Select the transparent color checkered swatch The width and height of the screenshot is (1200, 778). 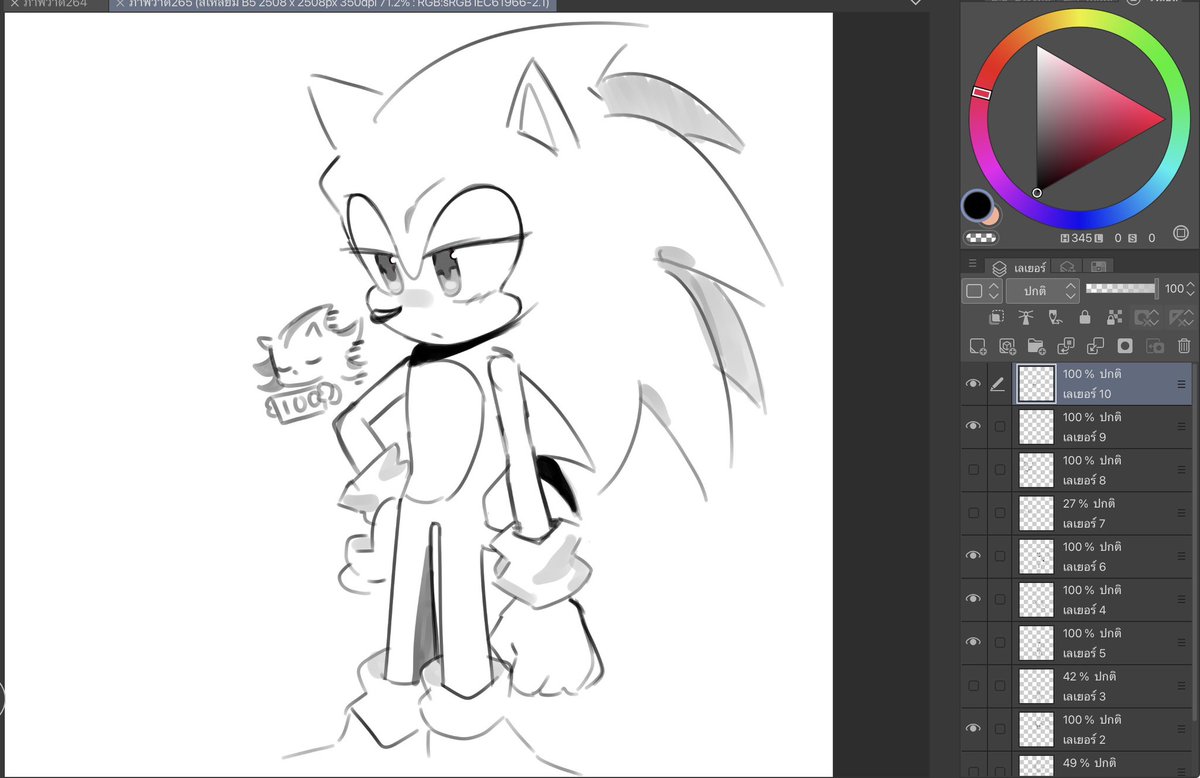tap(981, 238)
